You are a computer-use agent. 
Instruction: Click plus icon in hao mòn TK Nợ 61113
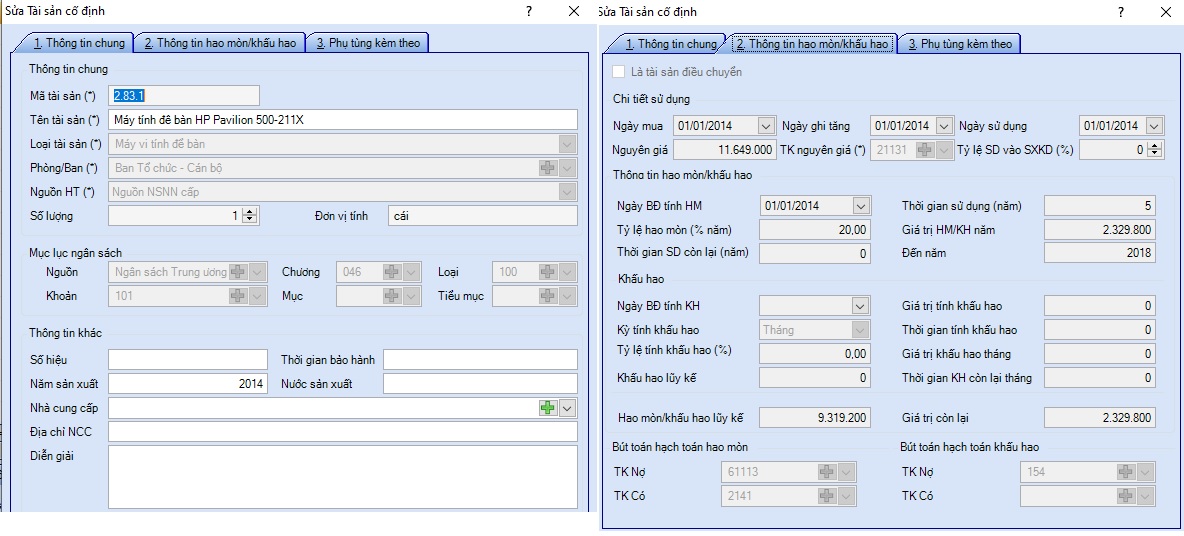coord(826,471)
